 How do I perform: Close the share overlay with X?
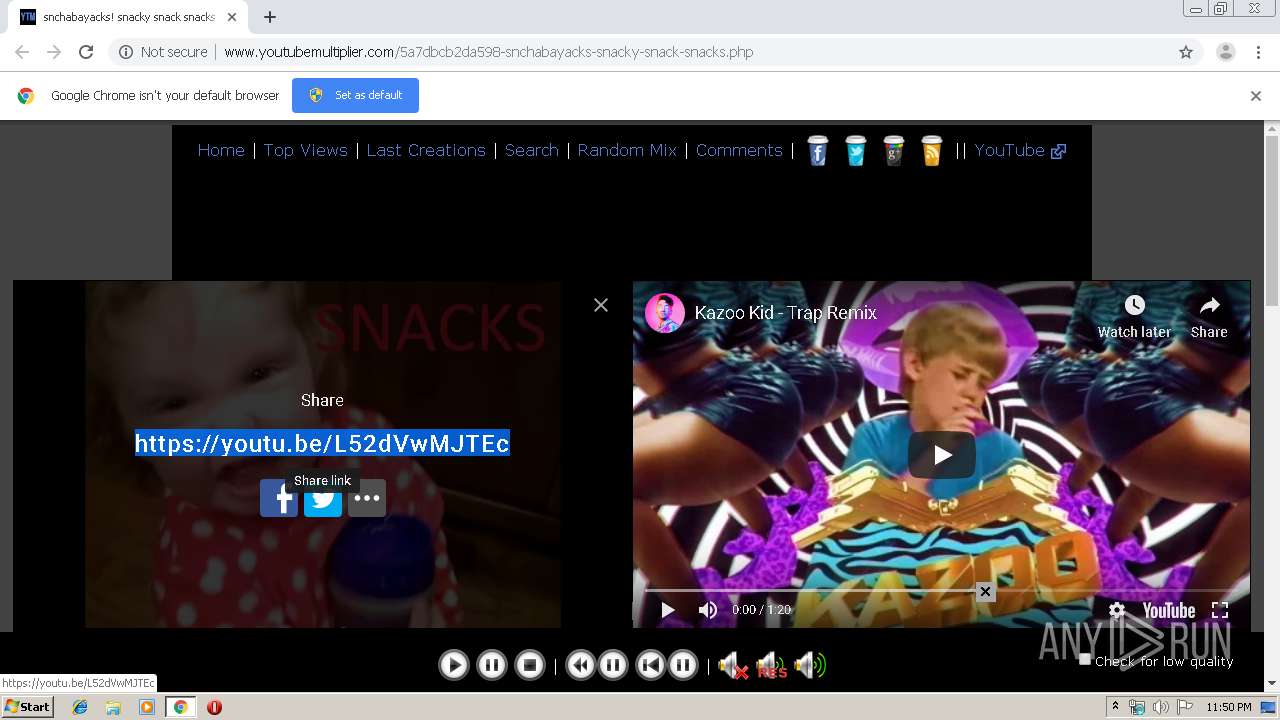click(601, 305)
